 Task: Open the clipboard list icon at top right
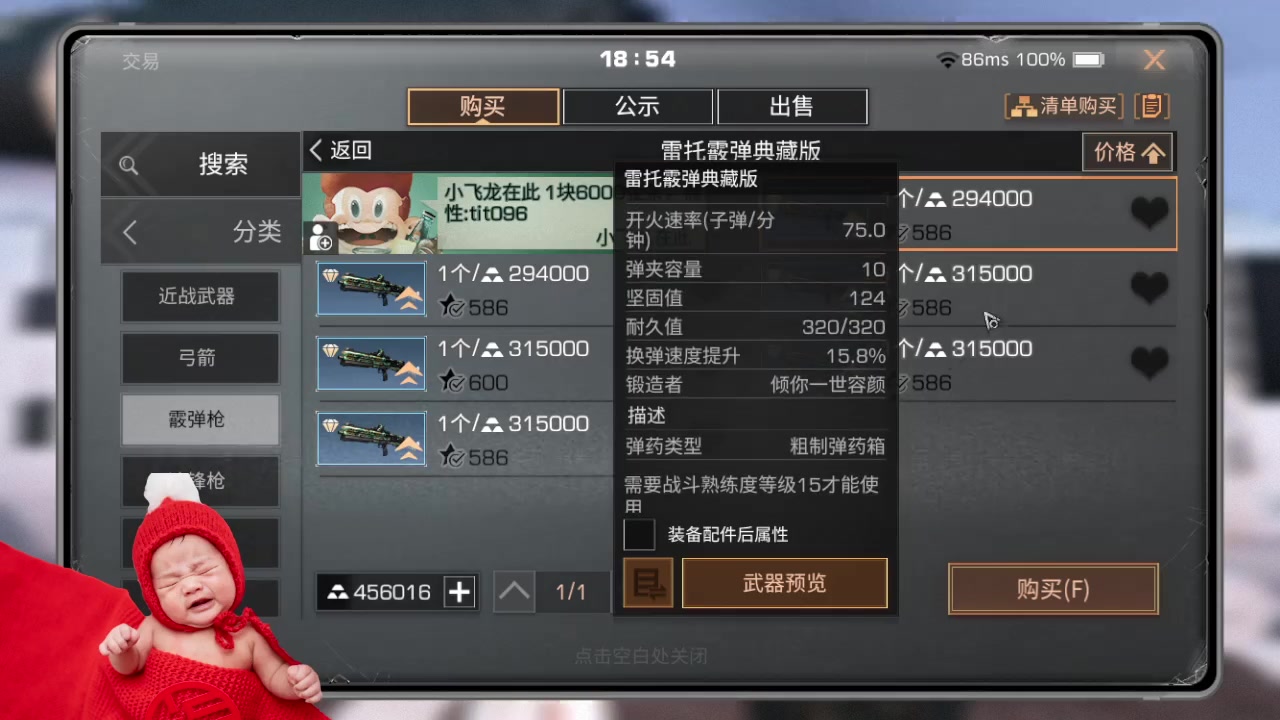tap(1153, 106)
